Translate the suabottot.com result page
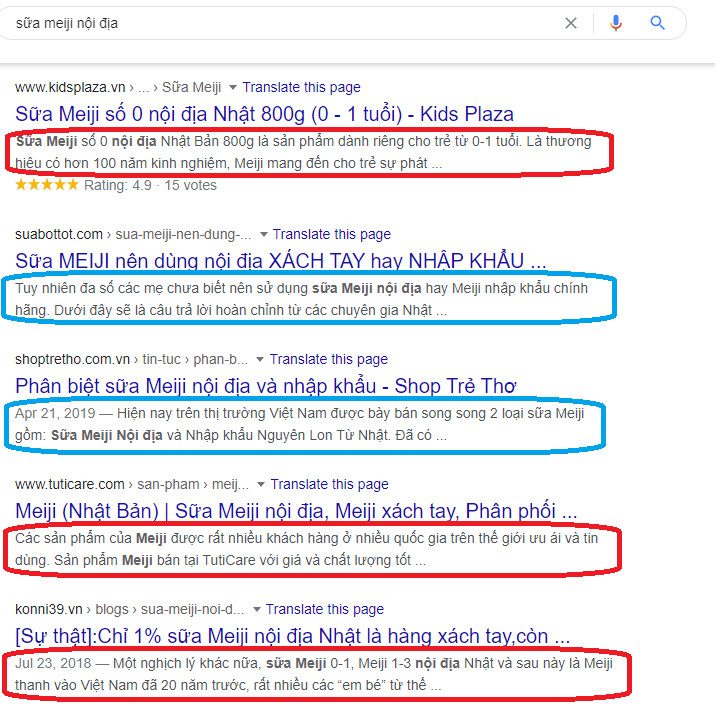This screenshot has height=706, width=720. pos(332,234)
